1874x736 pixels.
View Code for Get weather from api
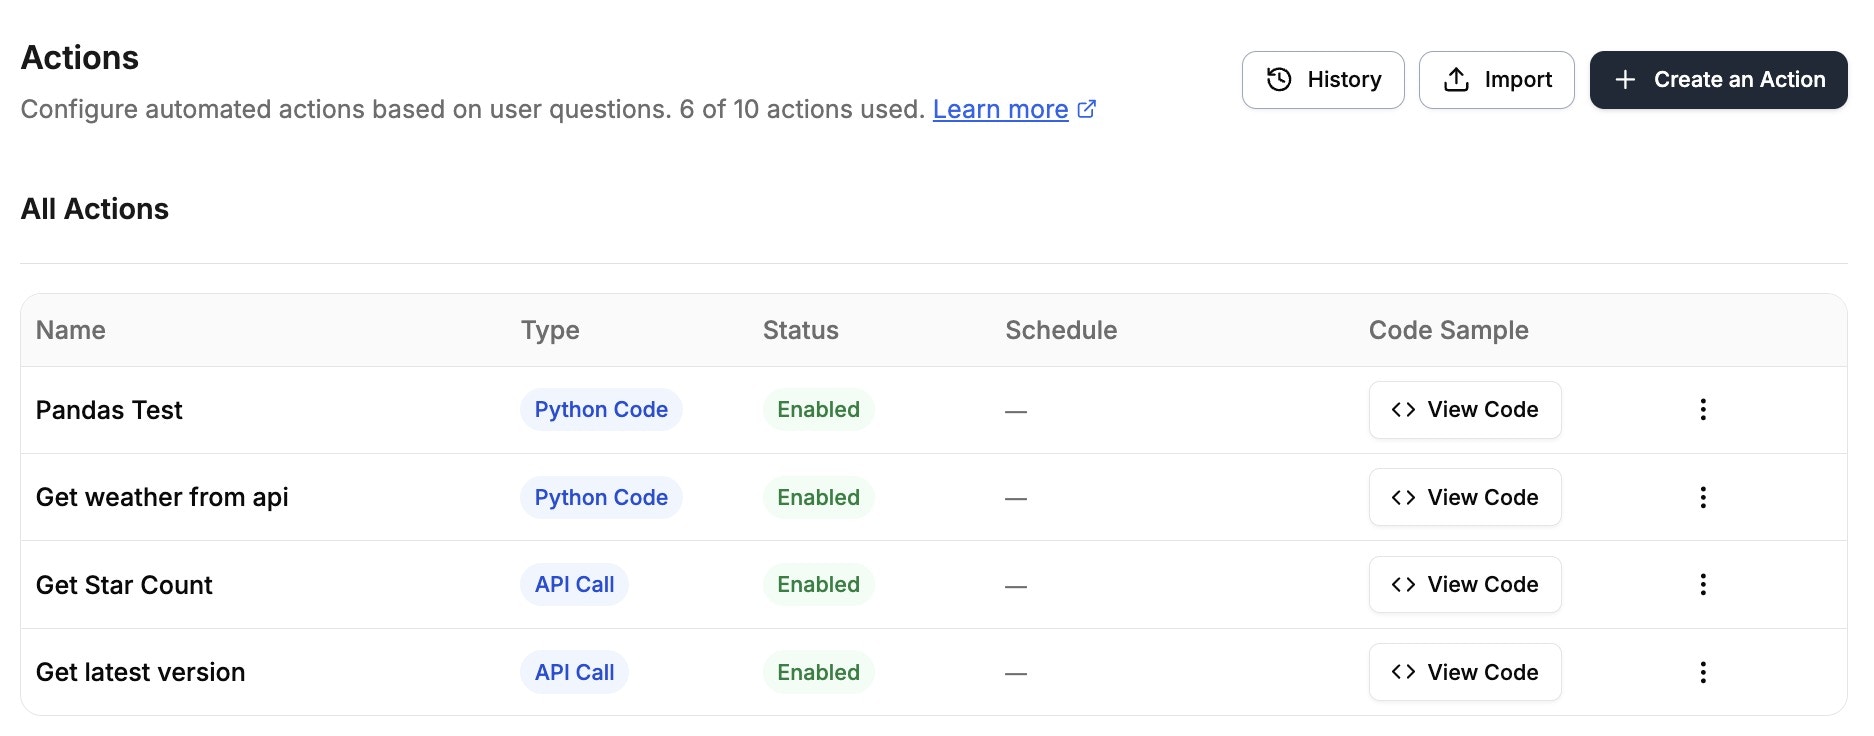click(x=1464, y=497)
